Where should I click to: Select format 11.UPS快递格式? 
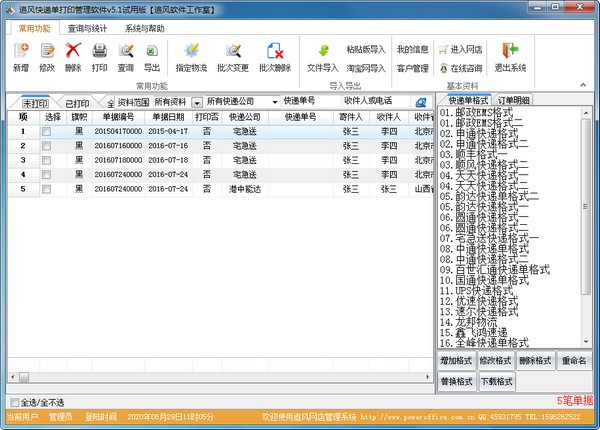point(476,290)
